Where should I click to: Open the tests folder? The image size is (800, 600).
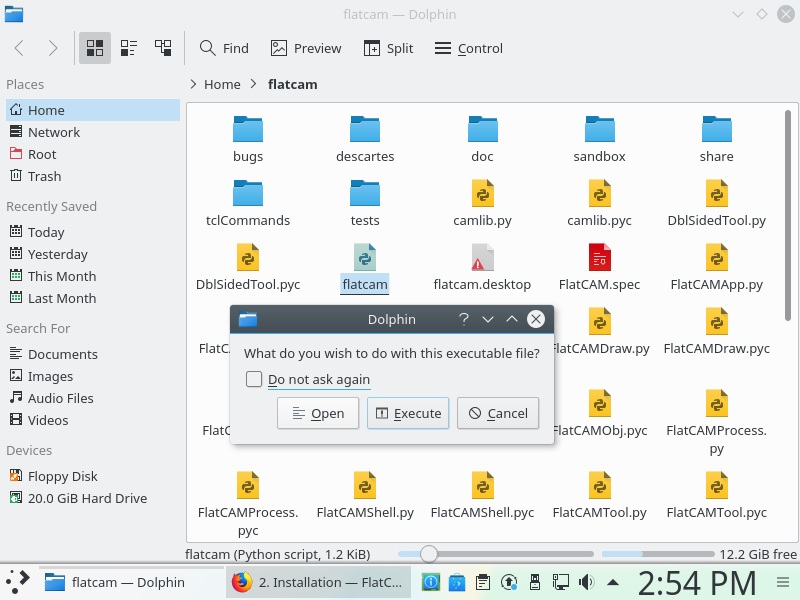pos(365,203)
